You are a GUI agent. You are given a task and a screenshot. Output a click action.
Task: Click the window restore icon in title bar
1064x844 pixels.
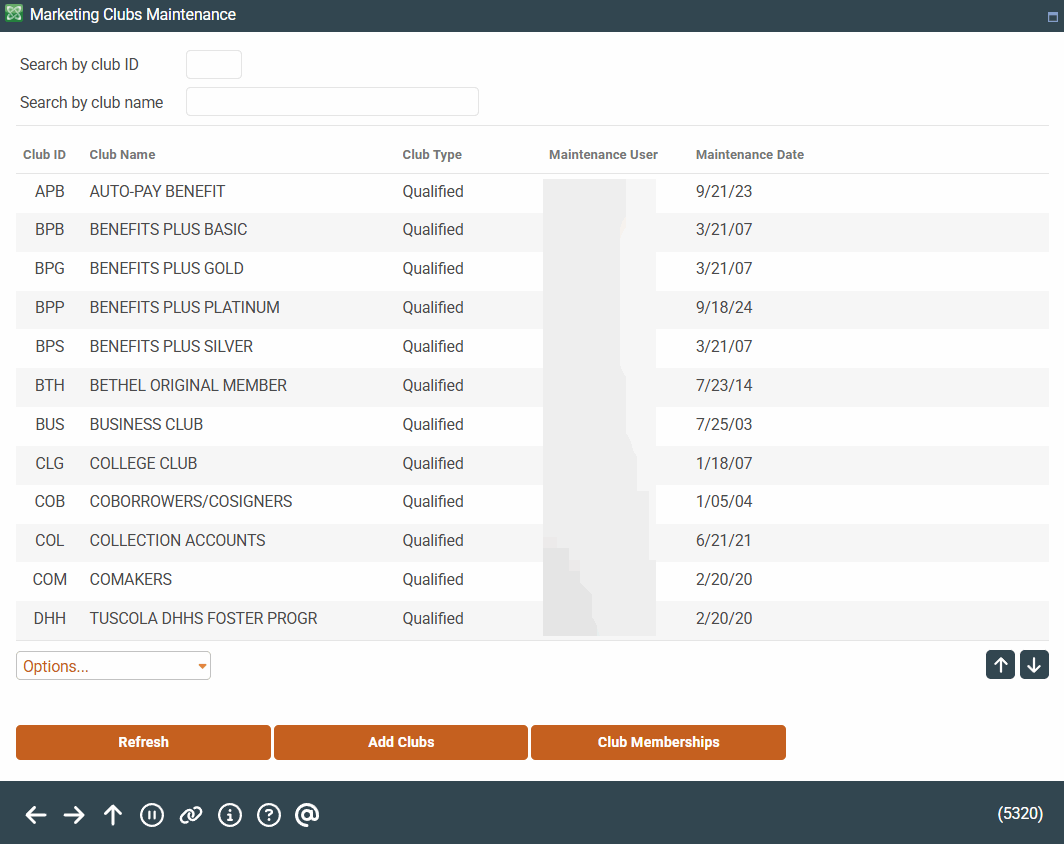click(x=1051, y=16)
